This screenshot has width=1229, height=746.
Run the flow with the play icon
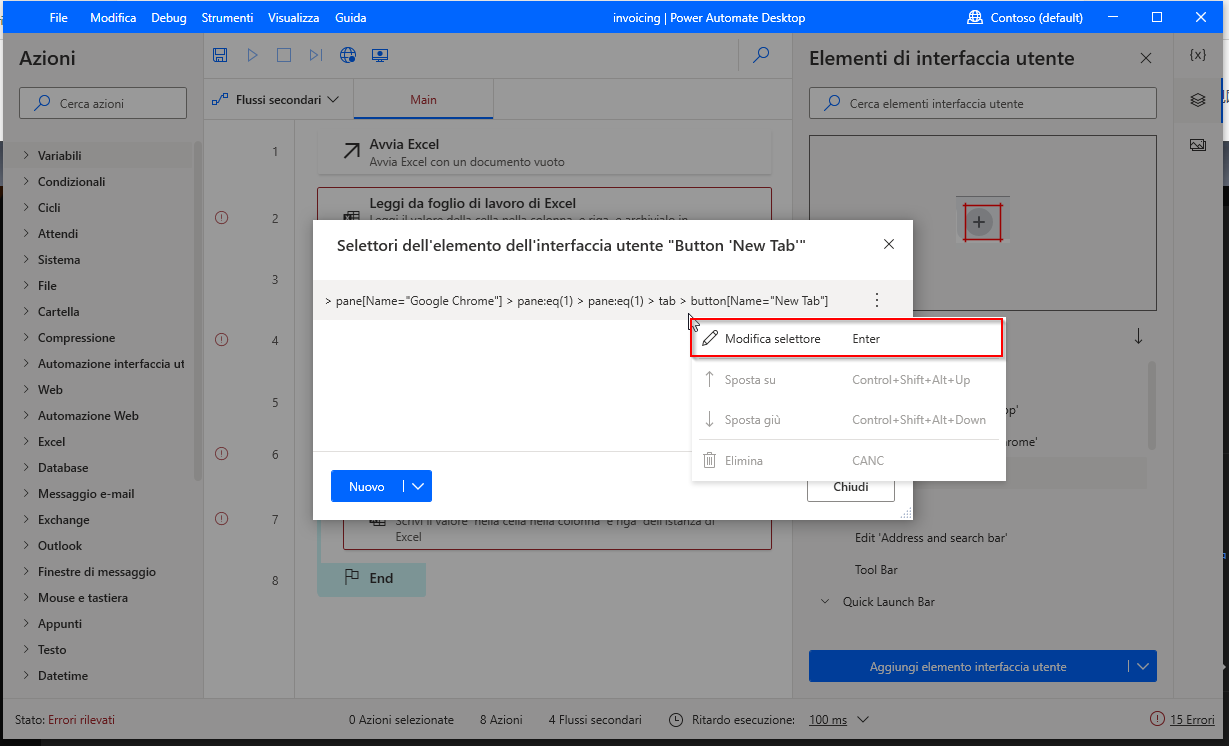[x=252, y=56]
